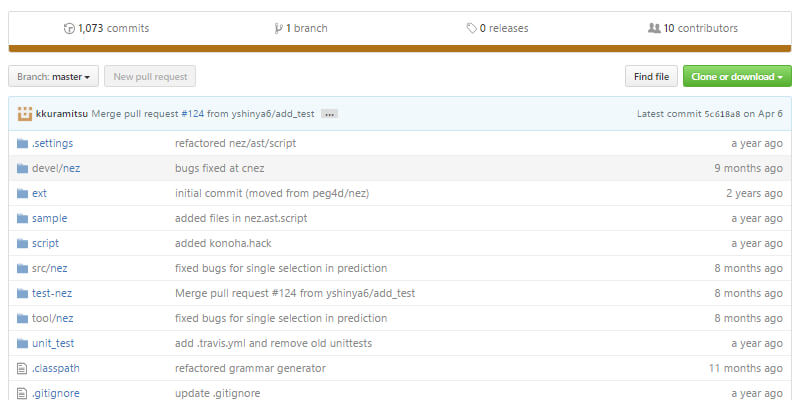Click the New pull request button

[x=150, y=76]
